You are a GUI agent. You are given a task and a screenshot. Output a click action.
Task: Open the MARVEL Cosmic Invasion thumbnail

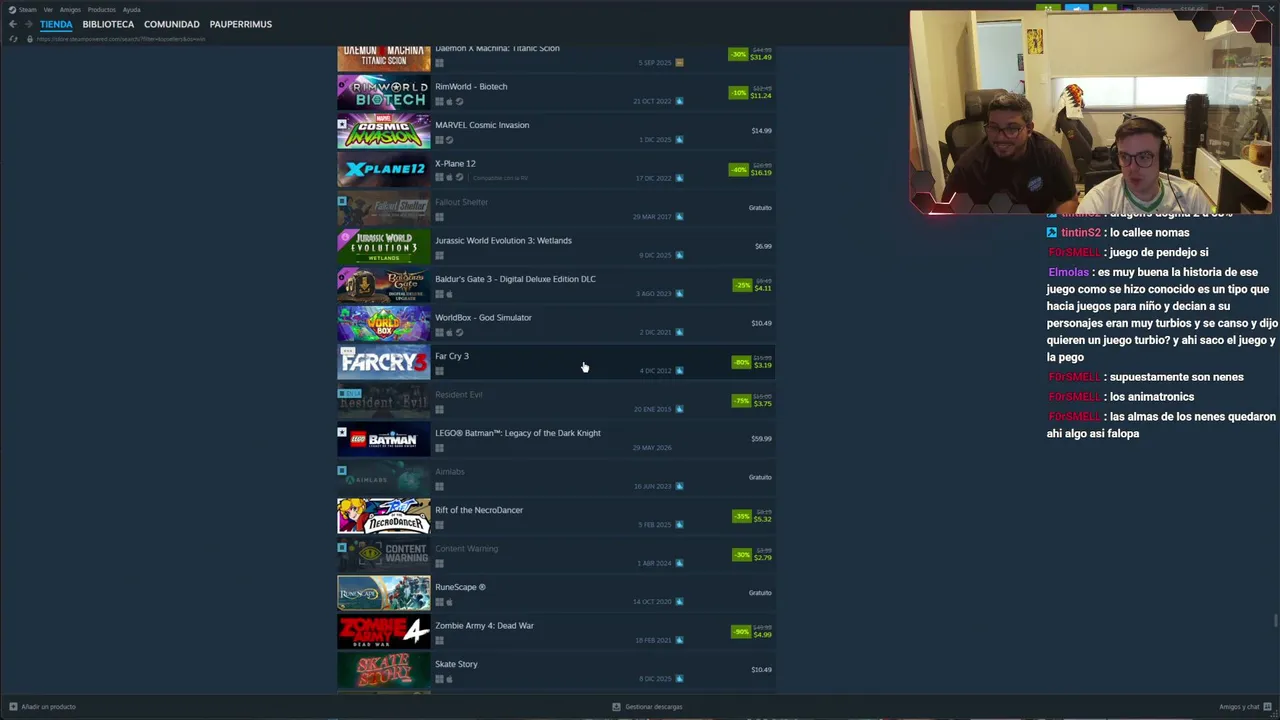384,131
